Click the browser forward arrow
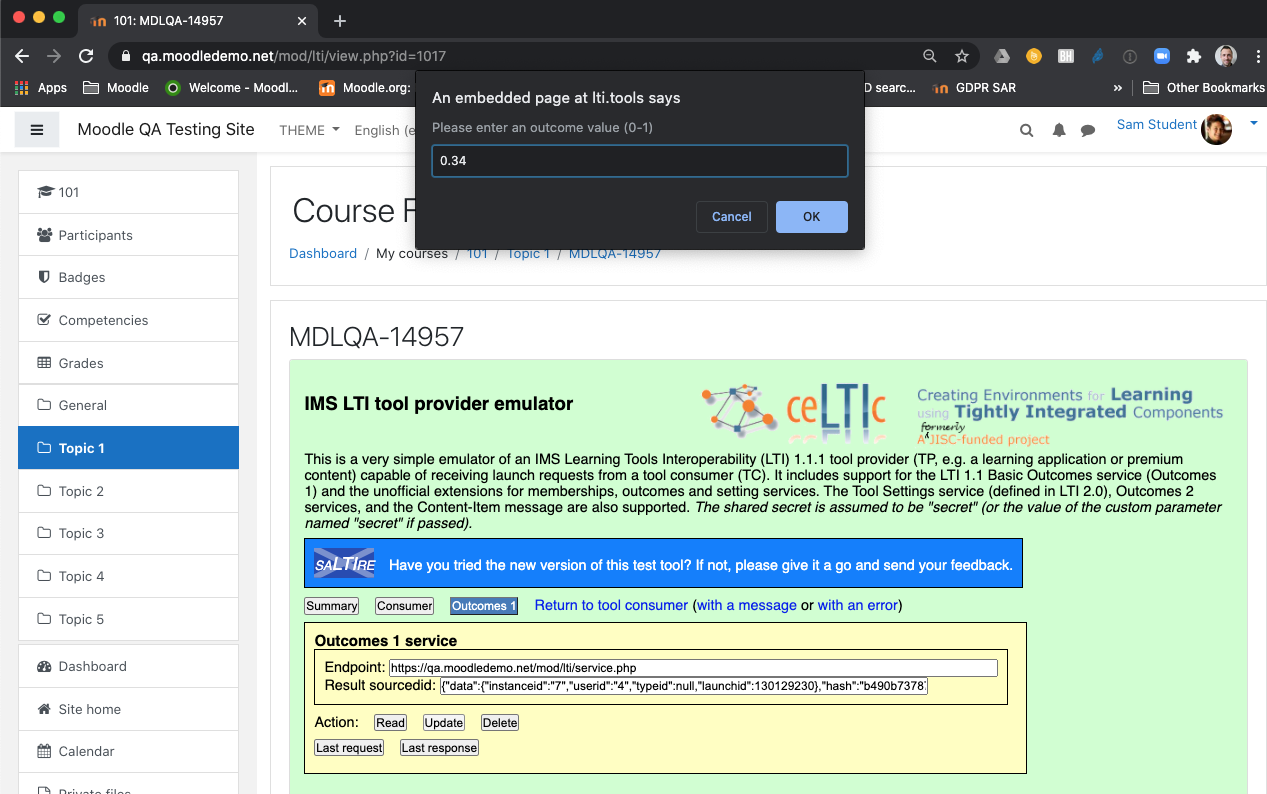Viewport: 1267px width, 794px height. 54,56
